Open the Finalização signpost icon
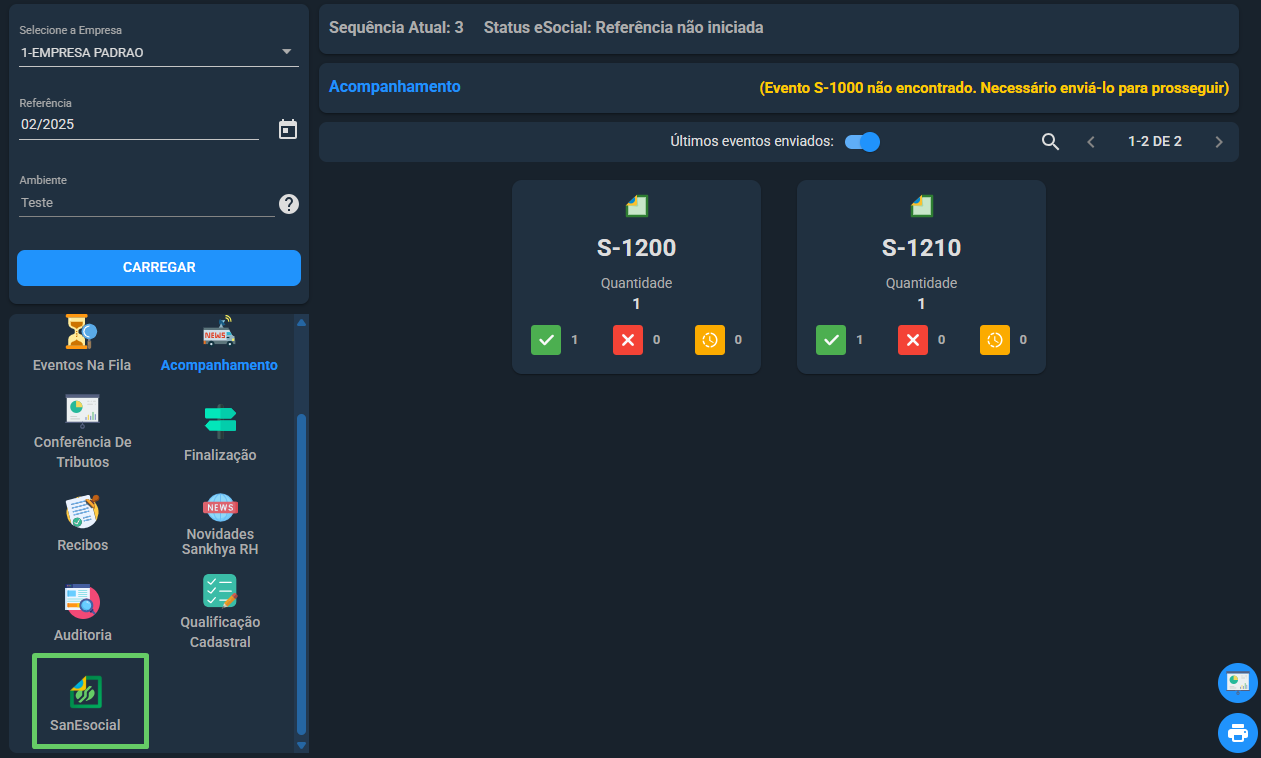 coord(220,422)
